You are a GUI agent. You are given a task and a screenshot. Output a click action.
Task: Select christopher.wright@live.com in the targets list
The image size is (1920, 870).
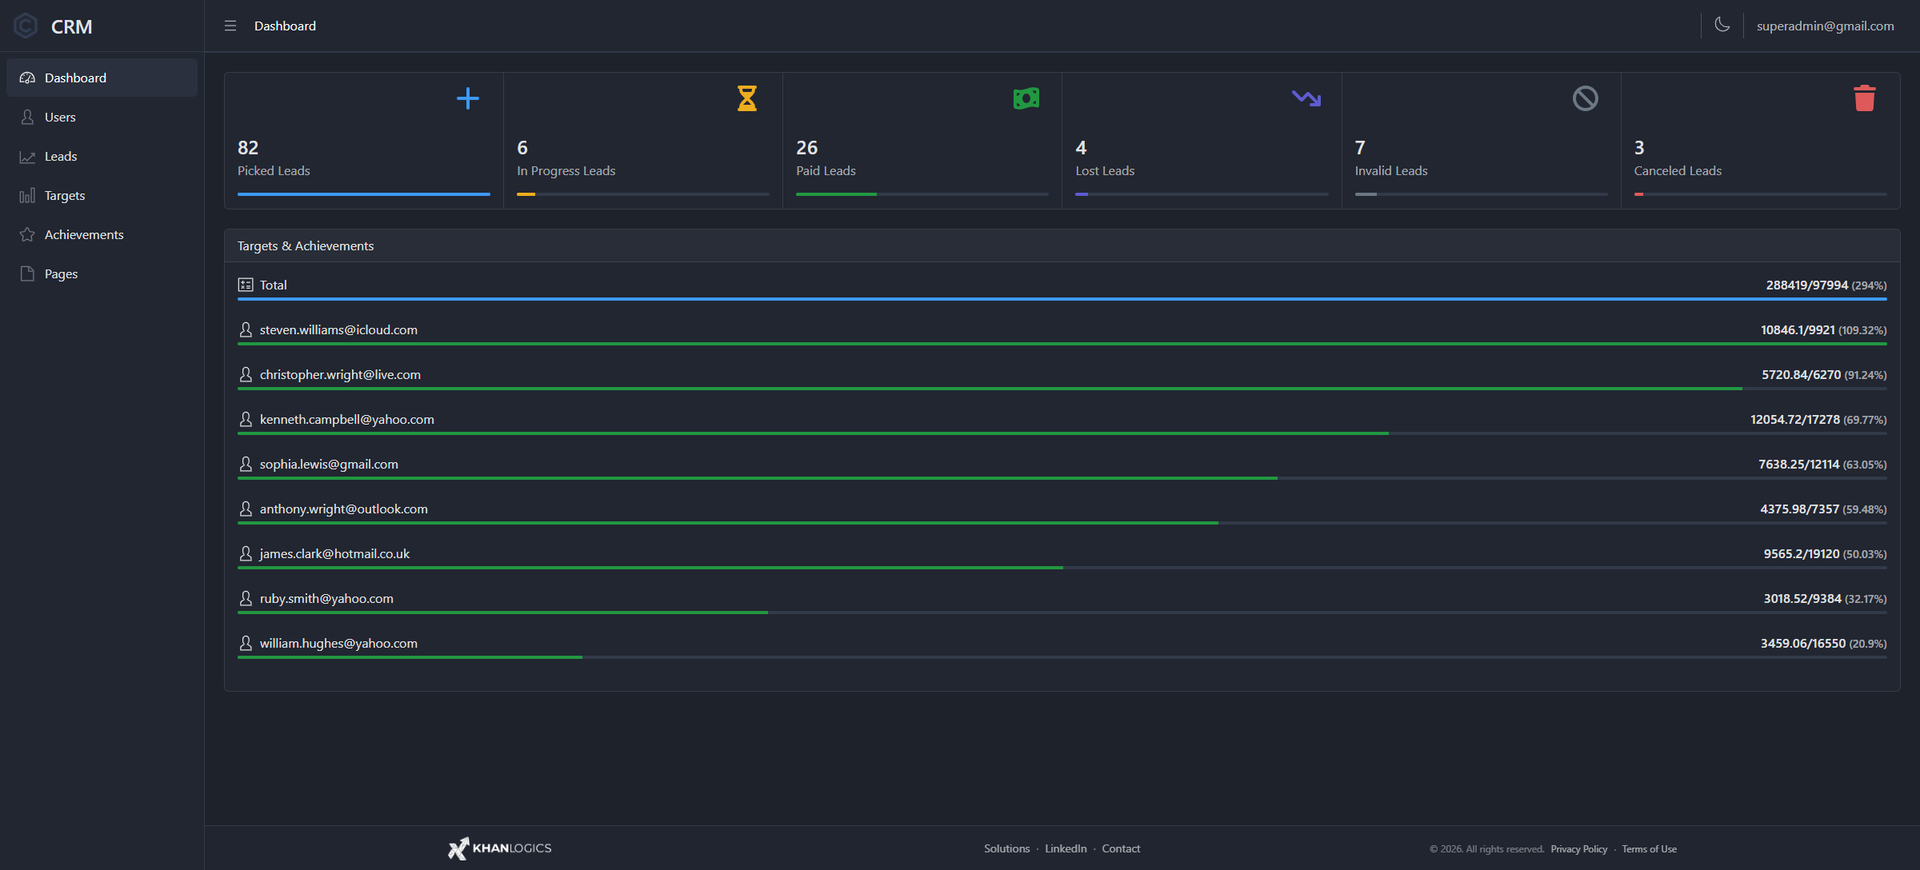point(340,375)
